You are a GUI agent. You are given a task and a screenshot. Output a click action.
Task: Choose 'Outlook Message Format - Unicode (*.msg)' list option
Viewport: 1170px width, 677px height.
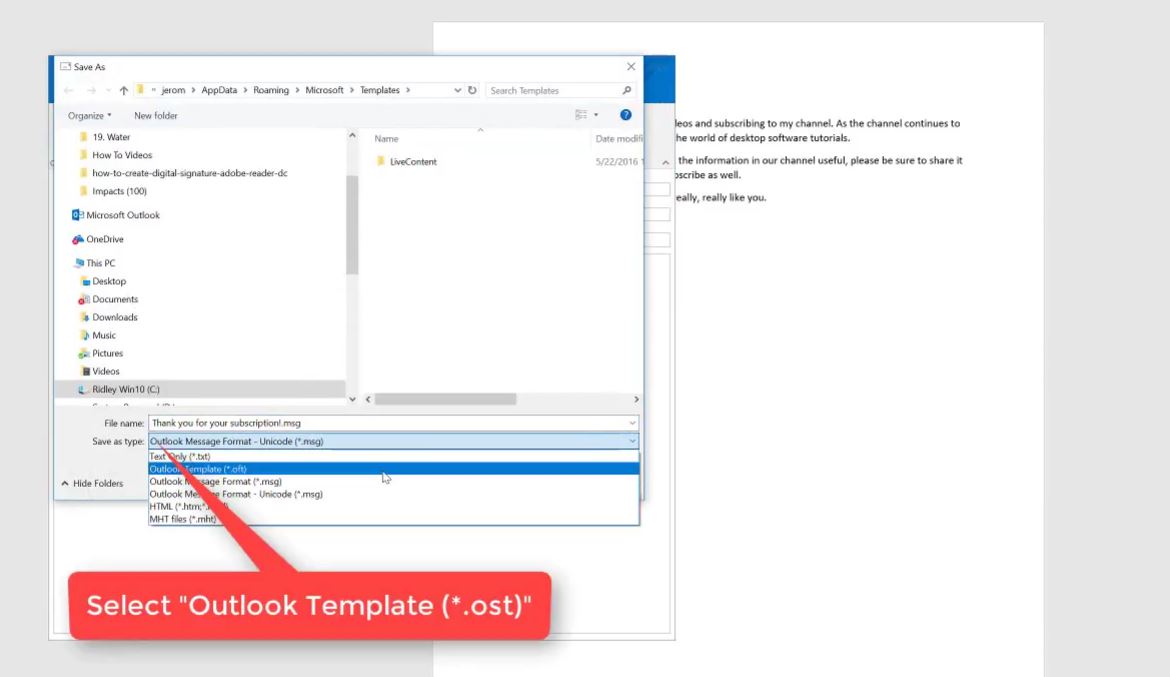pyautogui.click(x=393, y=494)
